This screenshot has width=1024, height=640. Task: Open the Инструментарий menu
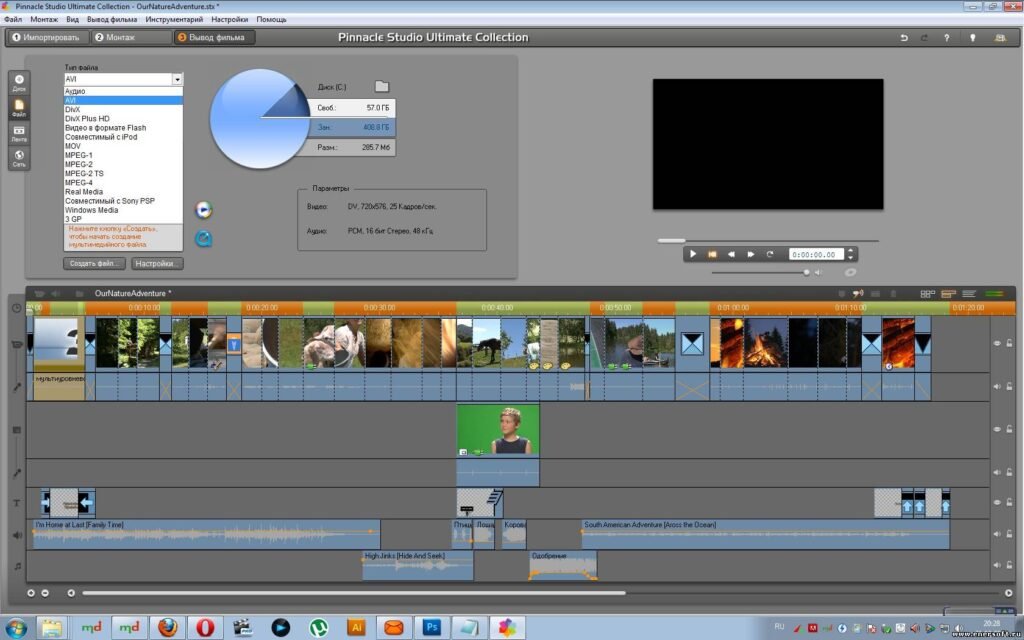point(174,20)
